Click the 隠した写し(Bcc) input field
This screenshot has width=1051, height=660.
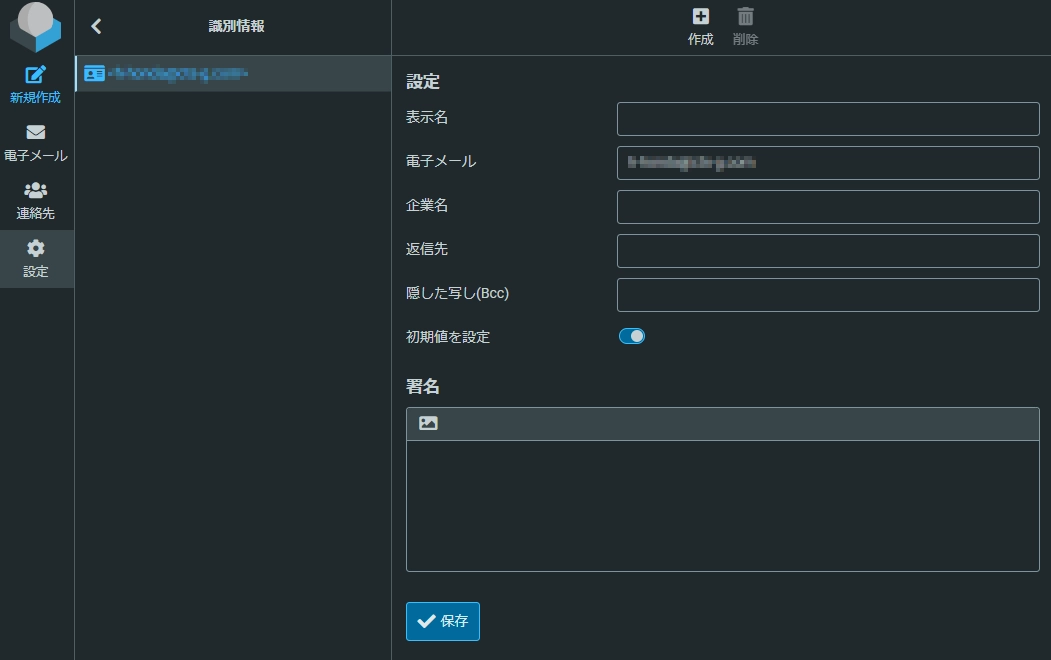[828, 294]
